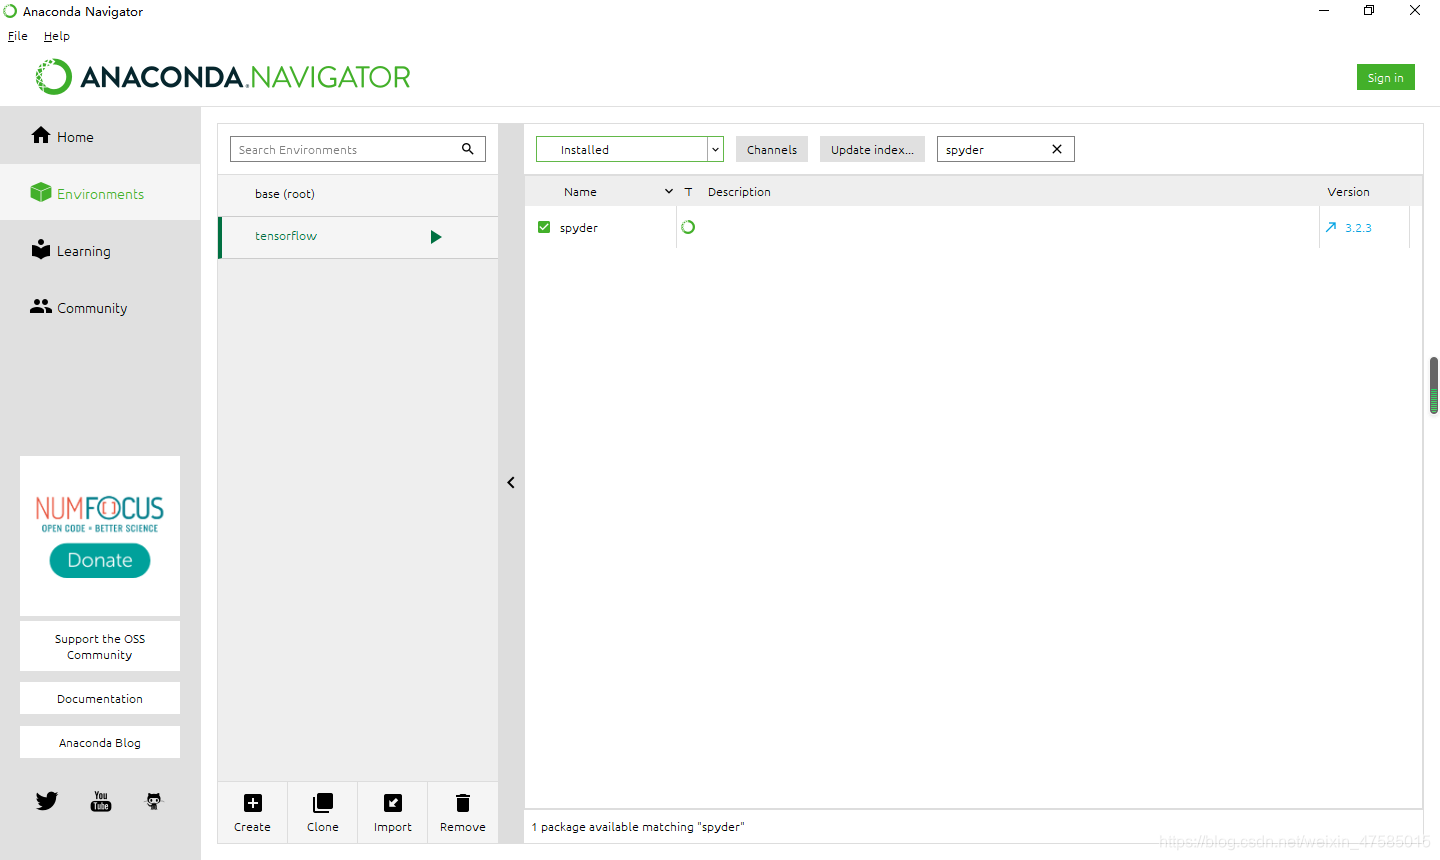Open the Twitter icon link
Screen dimensions: 1440x860
pyautogui.click(x=47, y=801)
